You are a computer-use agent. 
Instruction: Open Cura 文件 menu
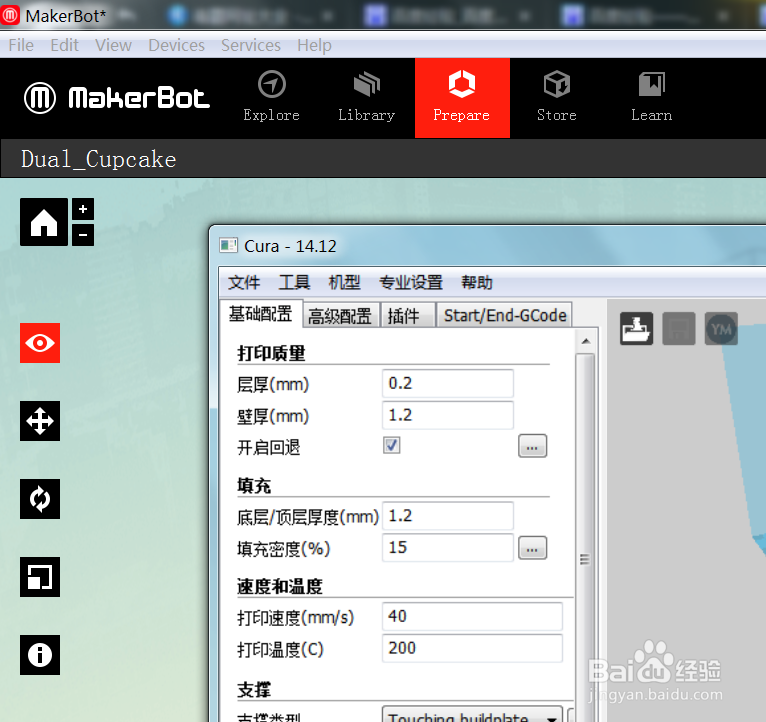[x=244, y=282]
